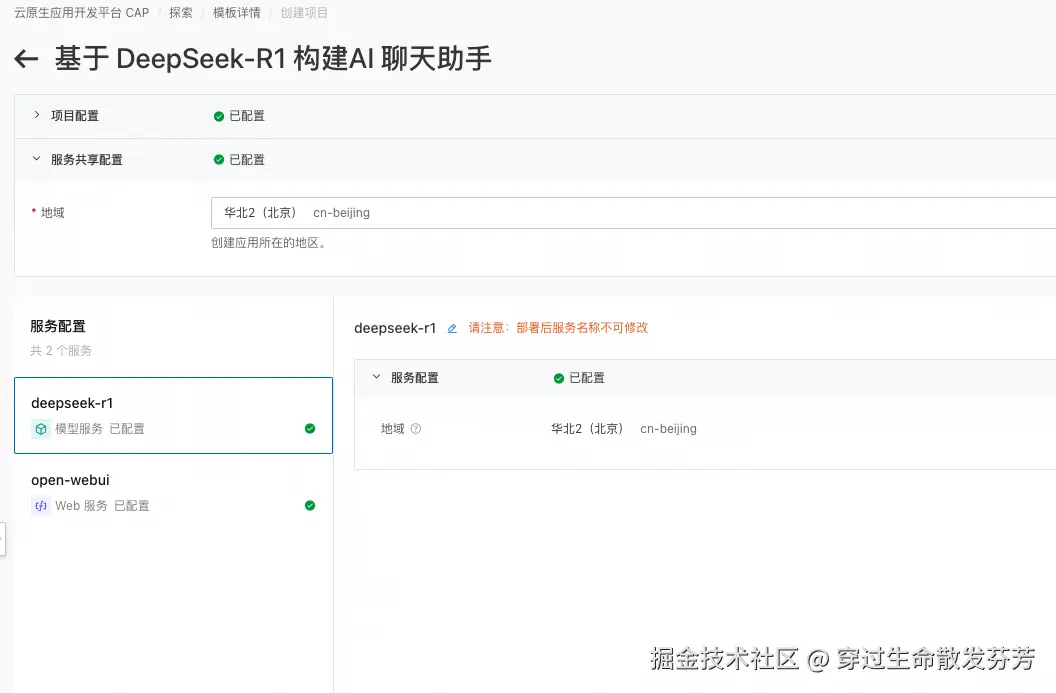Go to 探索 in the breadcrumb
Screen dimensions: 1056x693
pyautogui.click(x=181, y=13)
